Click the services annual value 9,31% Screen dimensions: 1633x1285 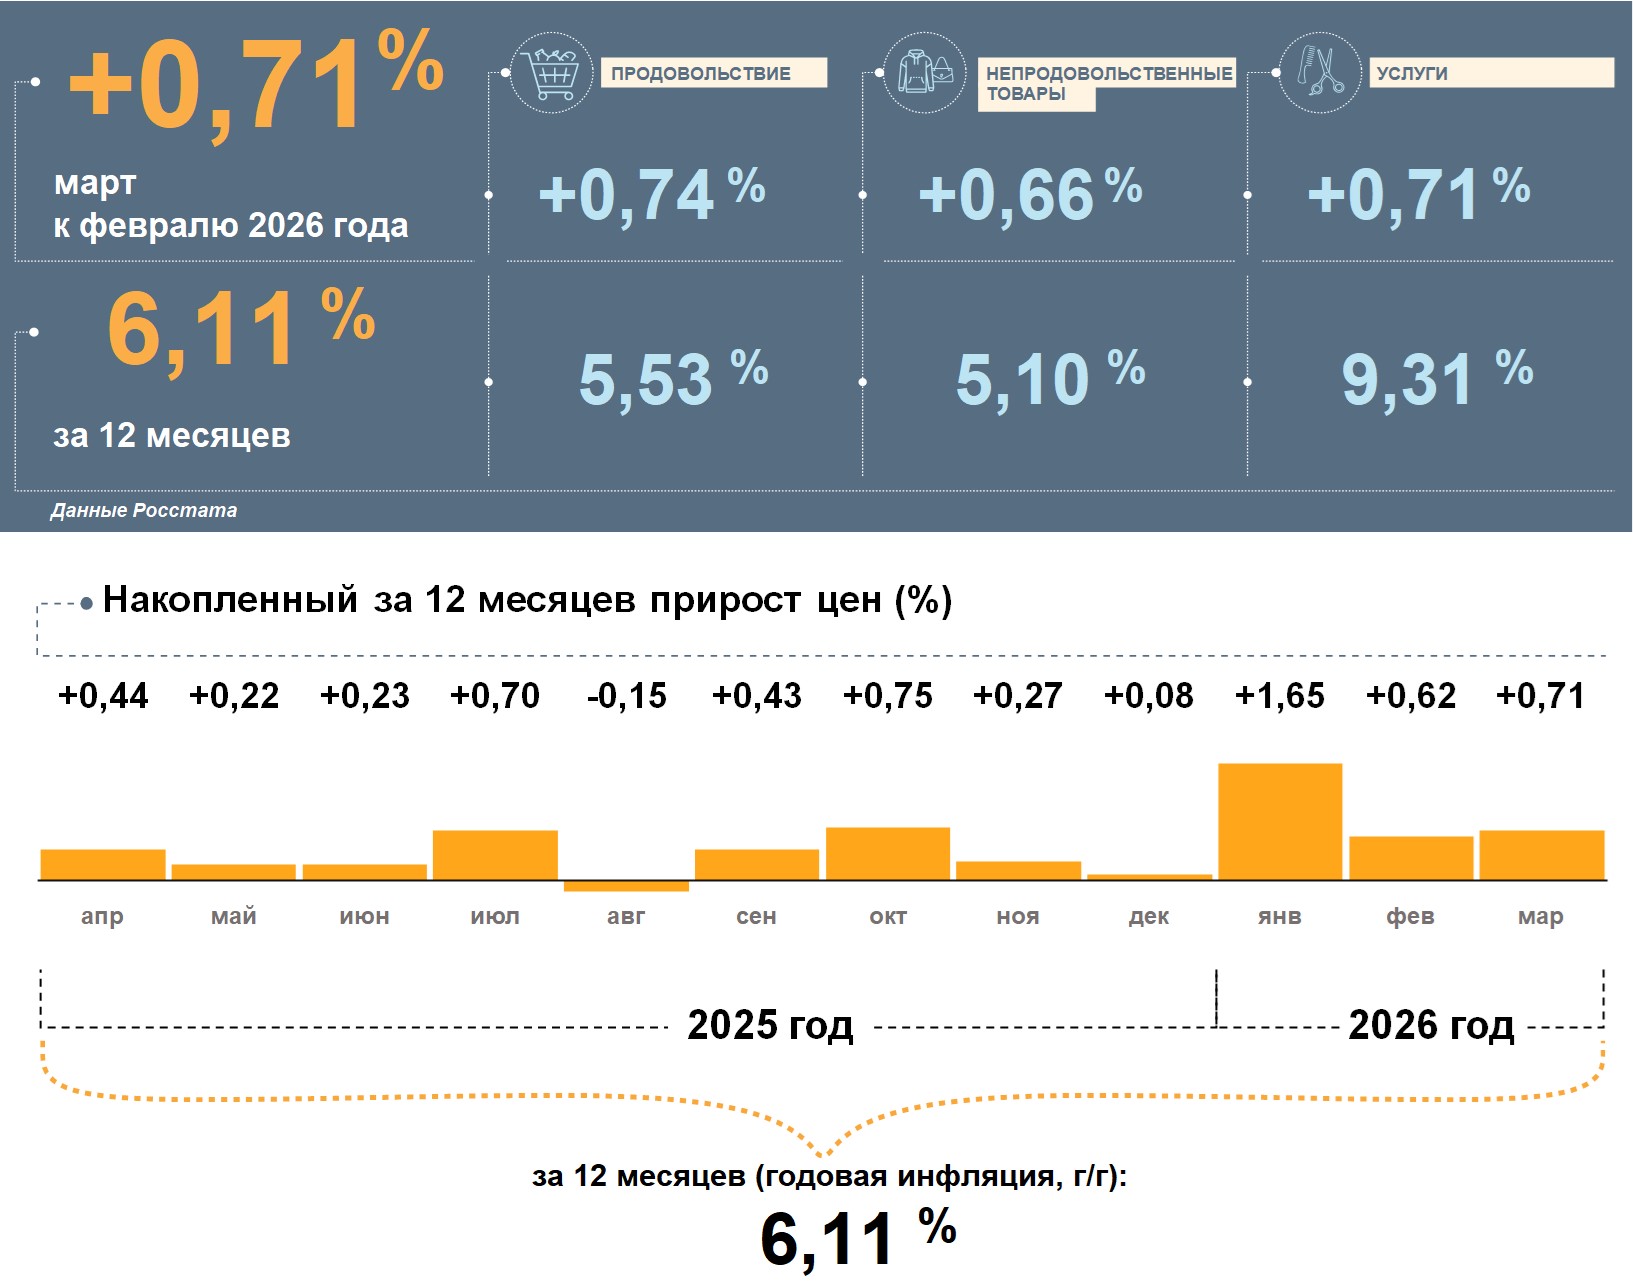1435,379
